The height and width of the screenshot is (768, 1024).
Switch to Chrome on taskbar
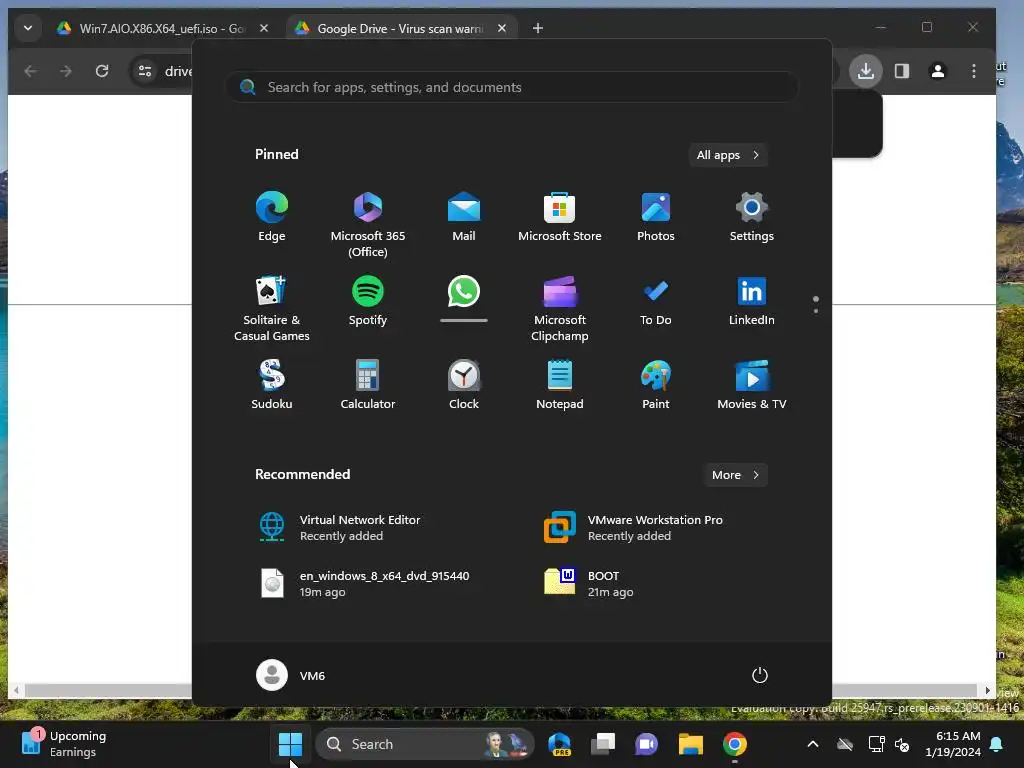click(x=735, y=744)
